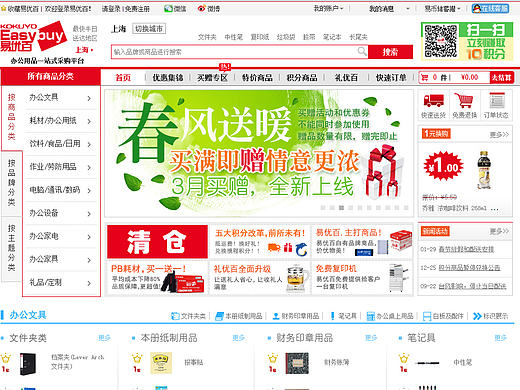Open the 清仓 clearance banner

click(x=157, y=242)
